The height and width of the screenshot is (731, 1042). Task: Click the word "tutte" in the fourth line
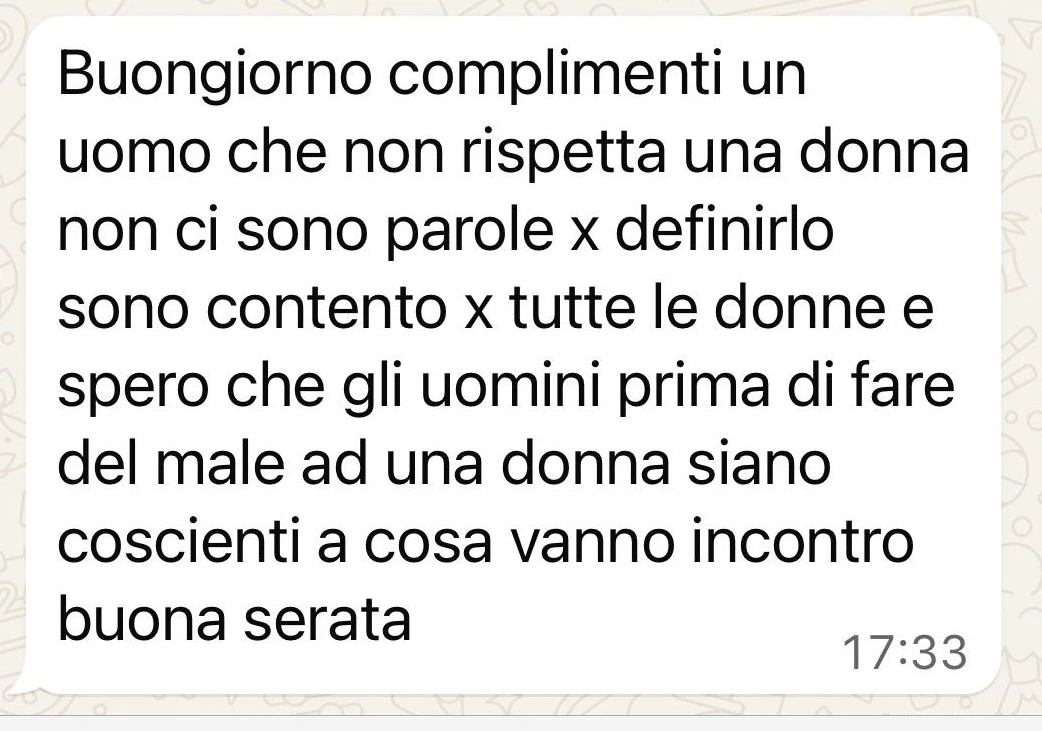572,309
